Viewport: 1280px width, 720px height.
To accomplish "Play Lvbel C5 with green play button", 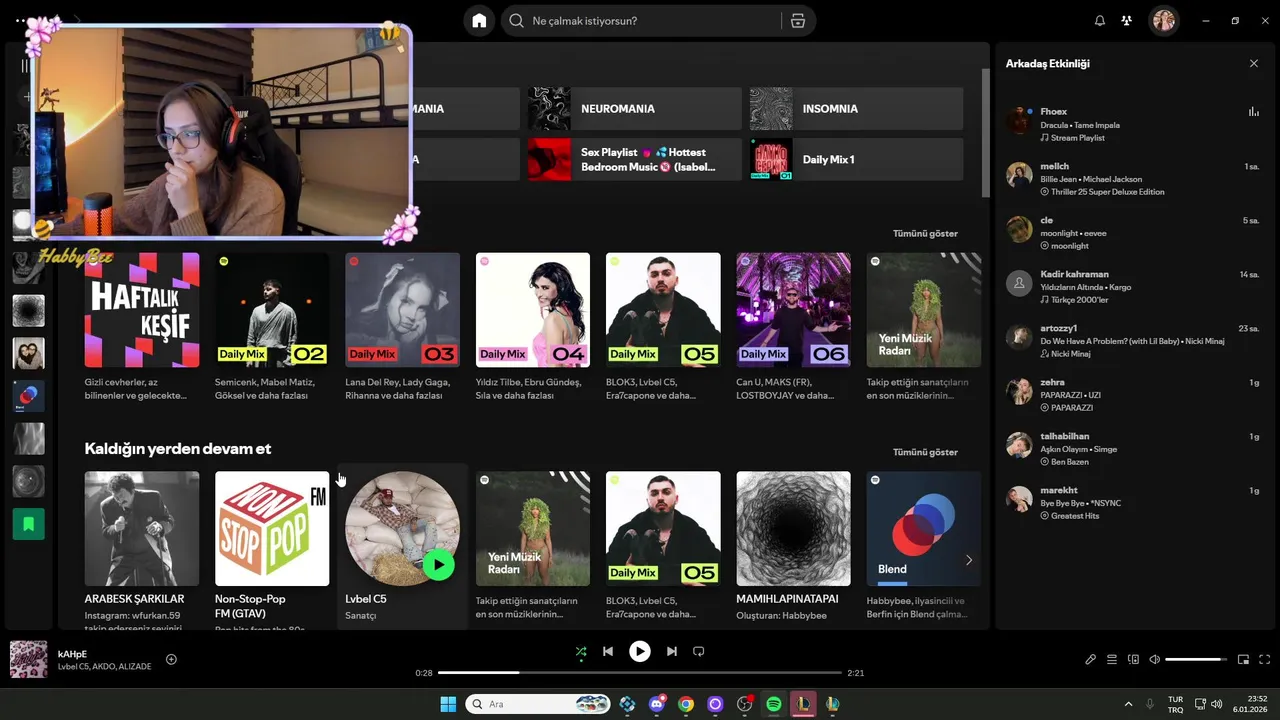I will click(438, 564).
